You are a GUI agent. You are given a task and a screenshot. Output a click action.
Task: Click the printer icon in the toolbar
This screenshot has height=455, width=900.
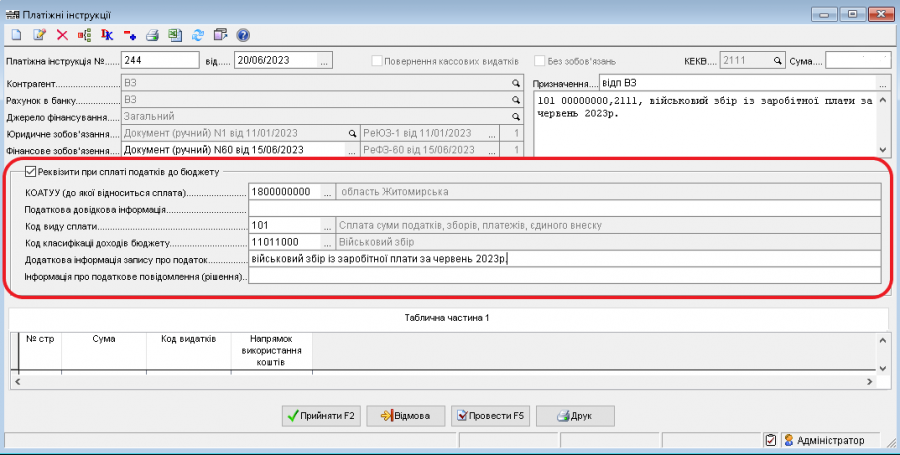[153, 35]
